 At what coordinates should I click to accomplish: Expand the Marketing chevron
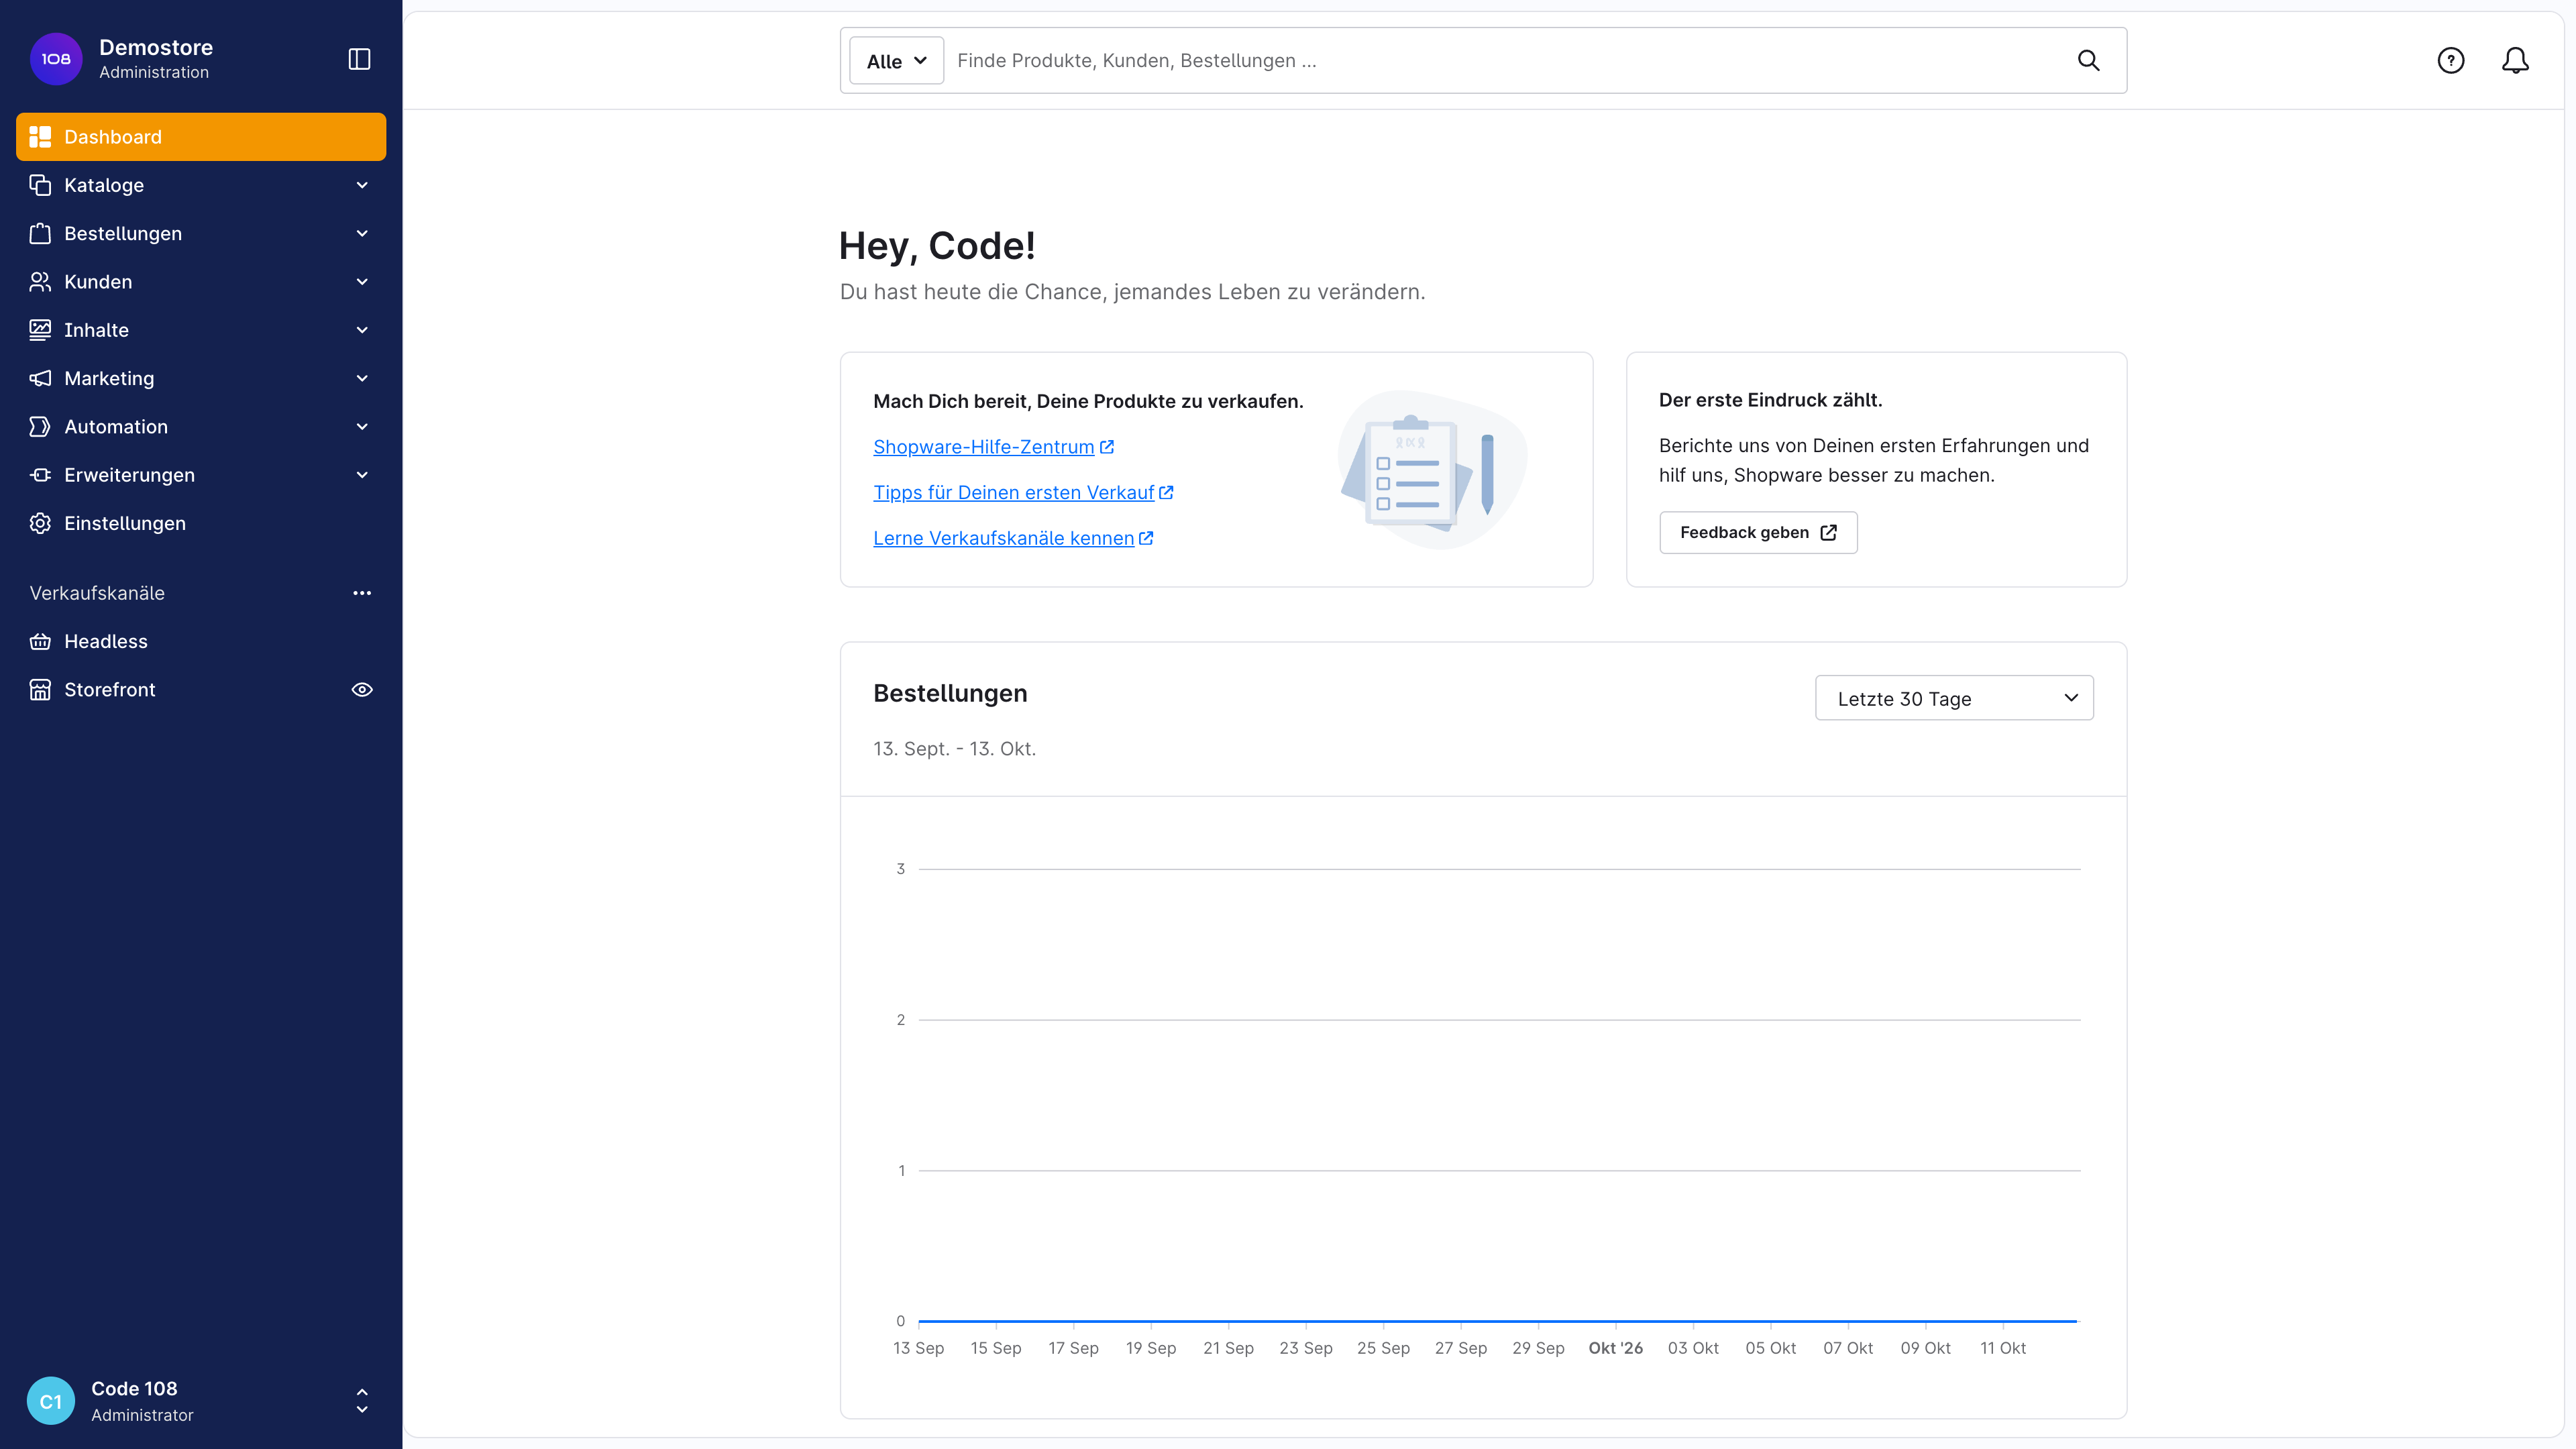[362, 378]
